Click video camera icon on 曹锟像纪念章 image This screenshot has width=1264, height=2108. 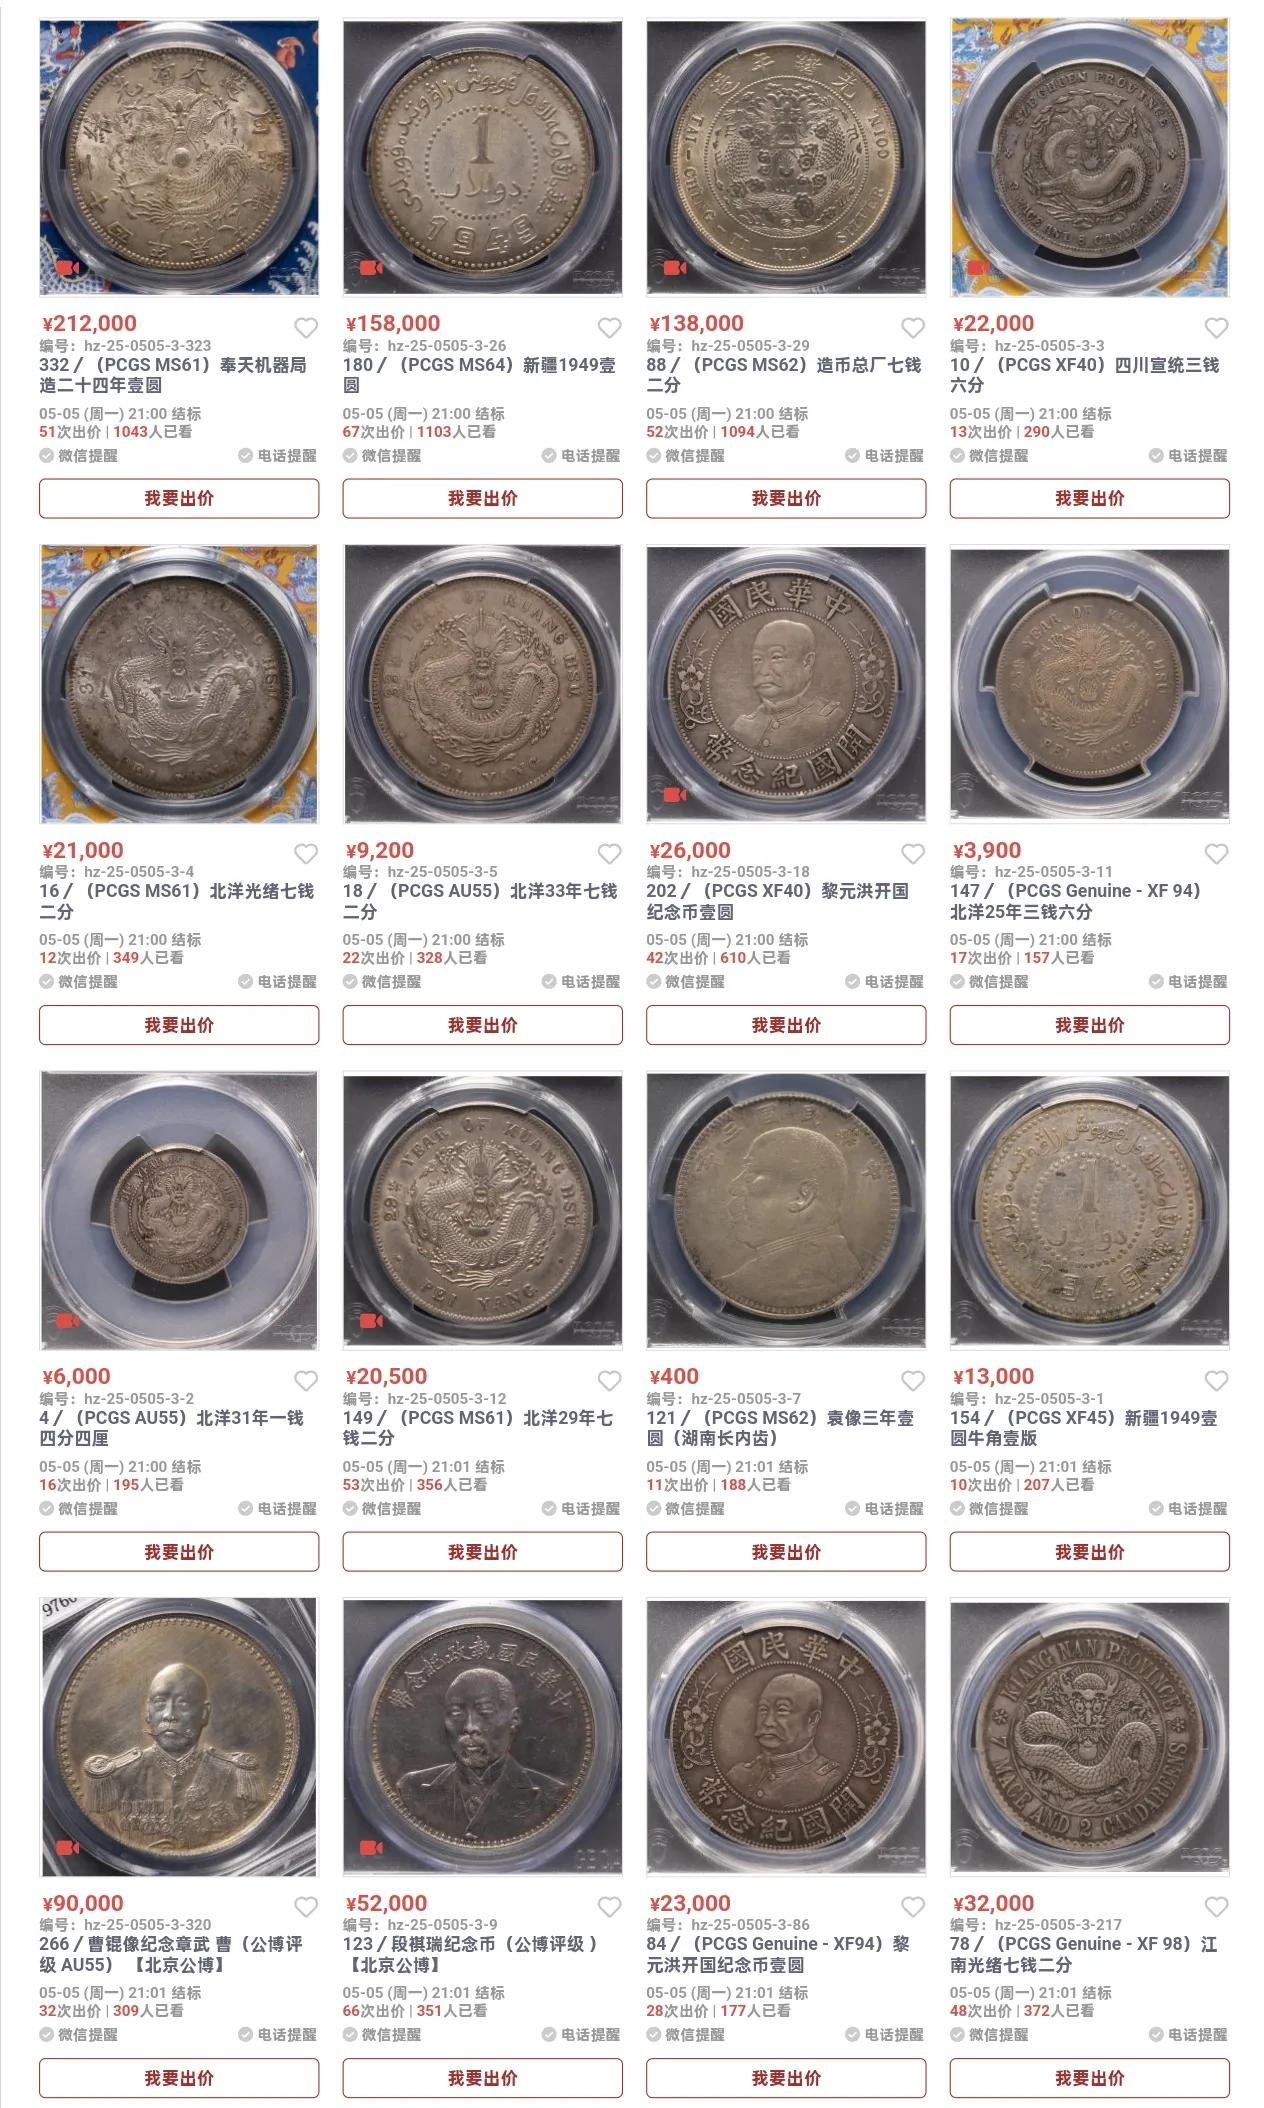(68, 1847)
